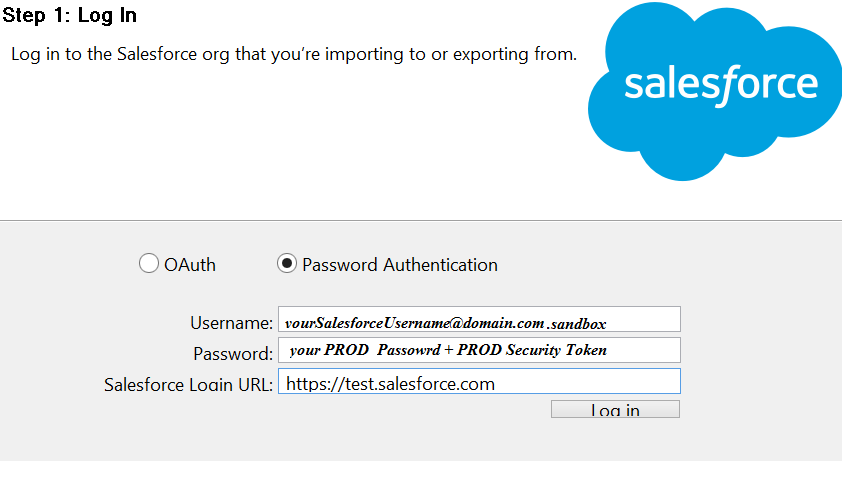Select the OAuth radio button
866x486 pixels.
click(x=149, y=263)
